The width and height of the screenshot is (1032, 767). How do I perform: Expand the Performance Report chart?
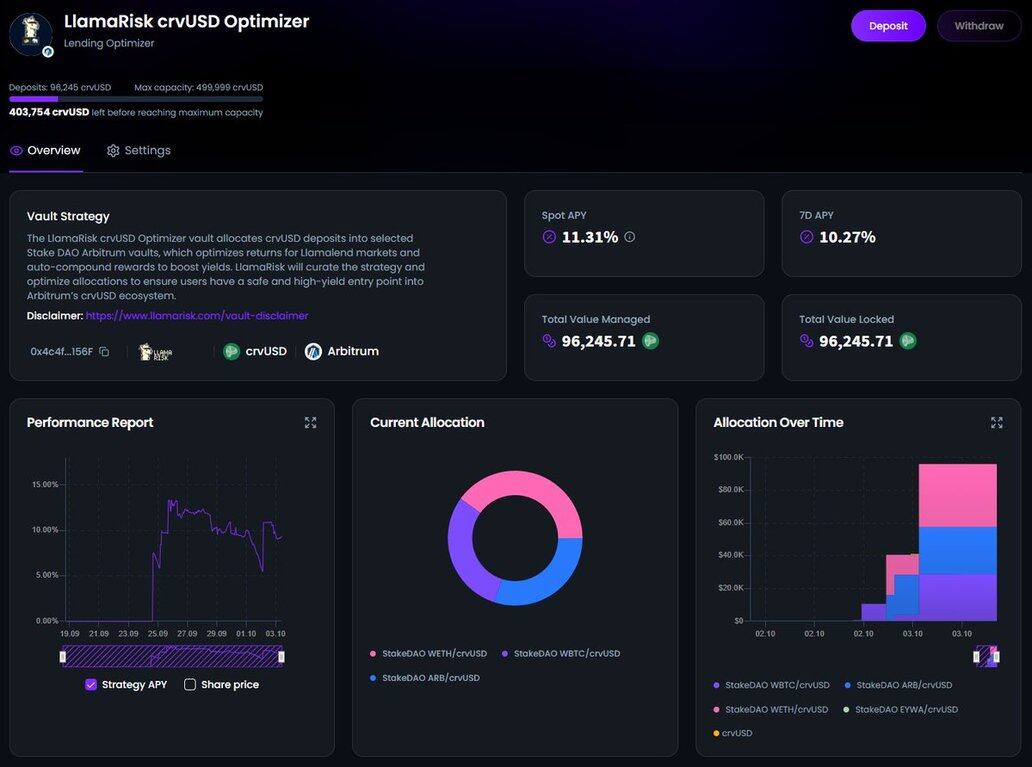pyautogui.click(x=310, y=423)
